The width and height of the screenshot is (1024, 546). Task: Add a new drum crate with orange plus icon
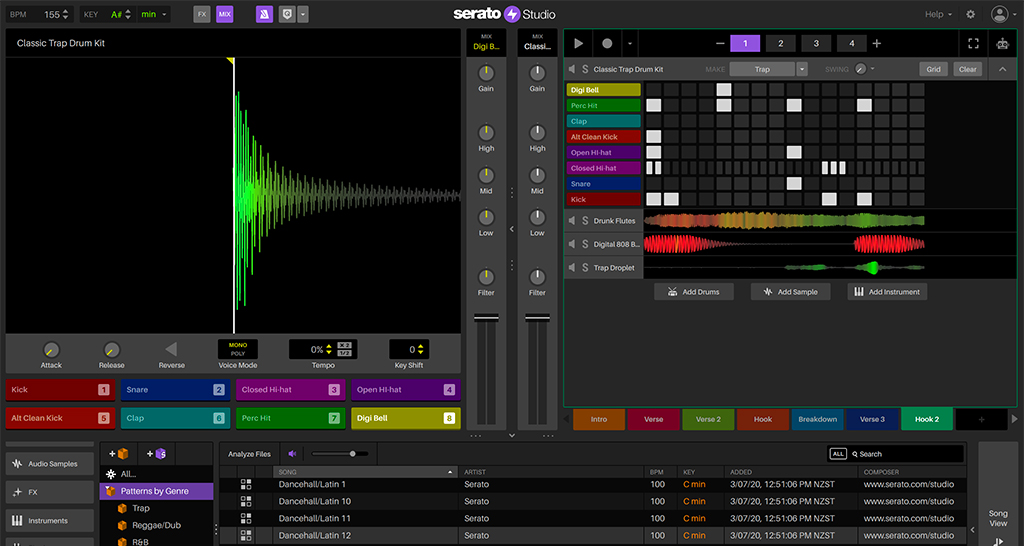(x=119, y=454)
